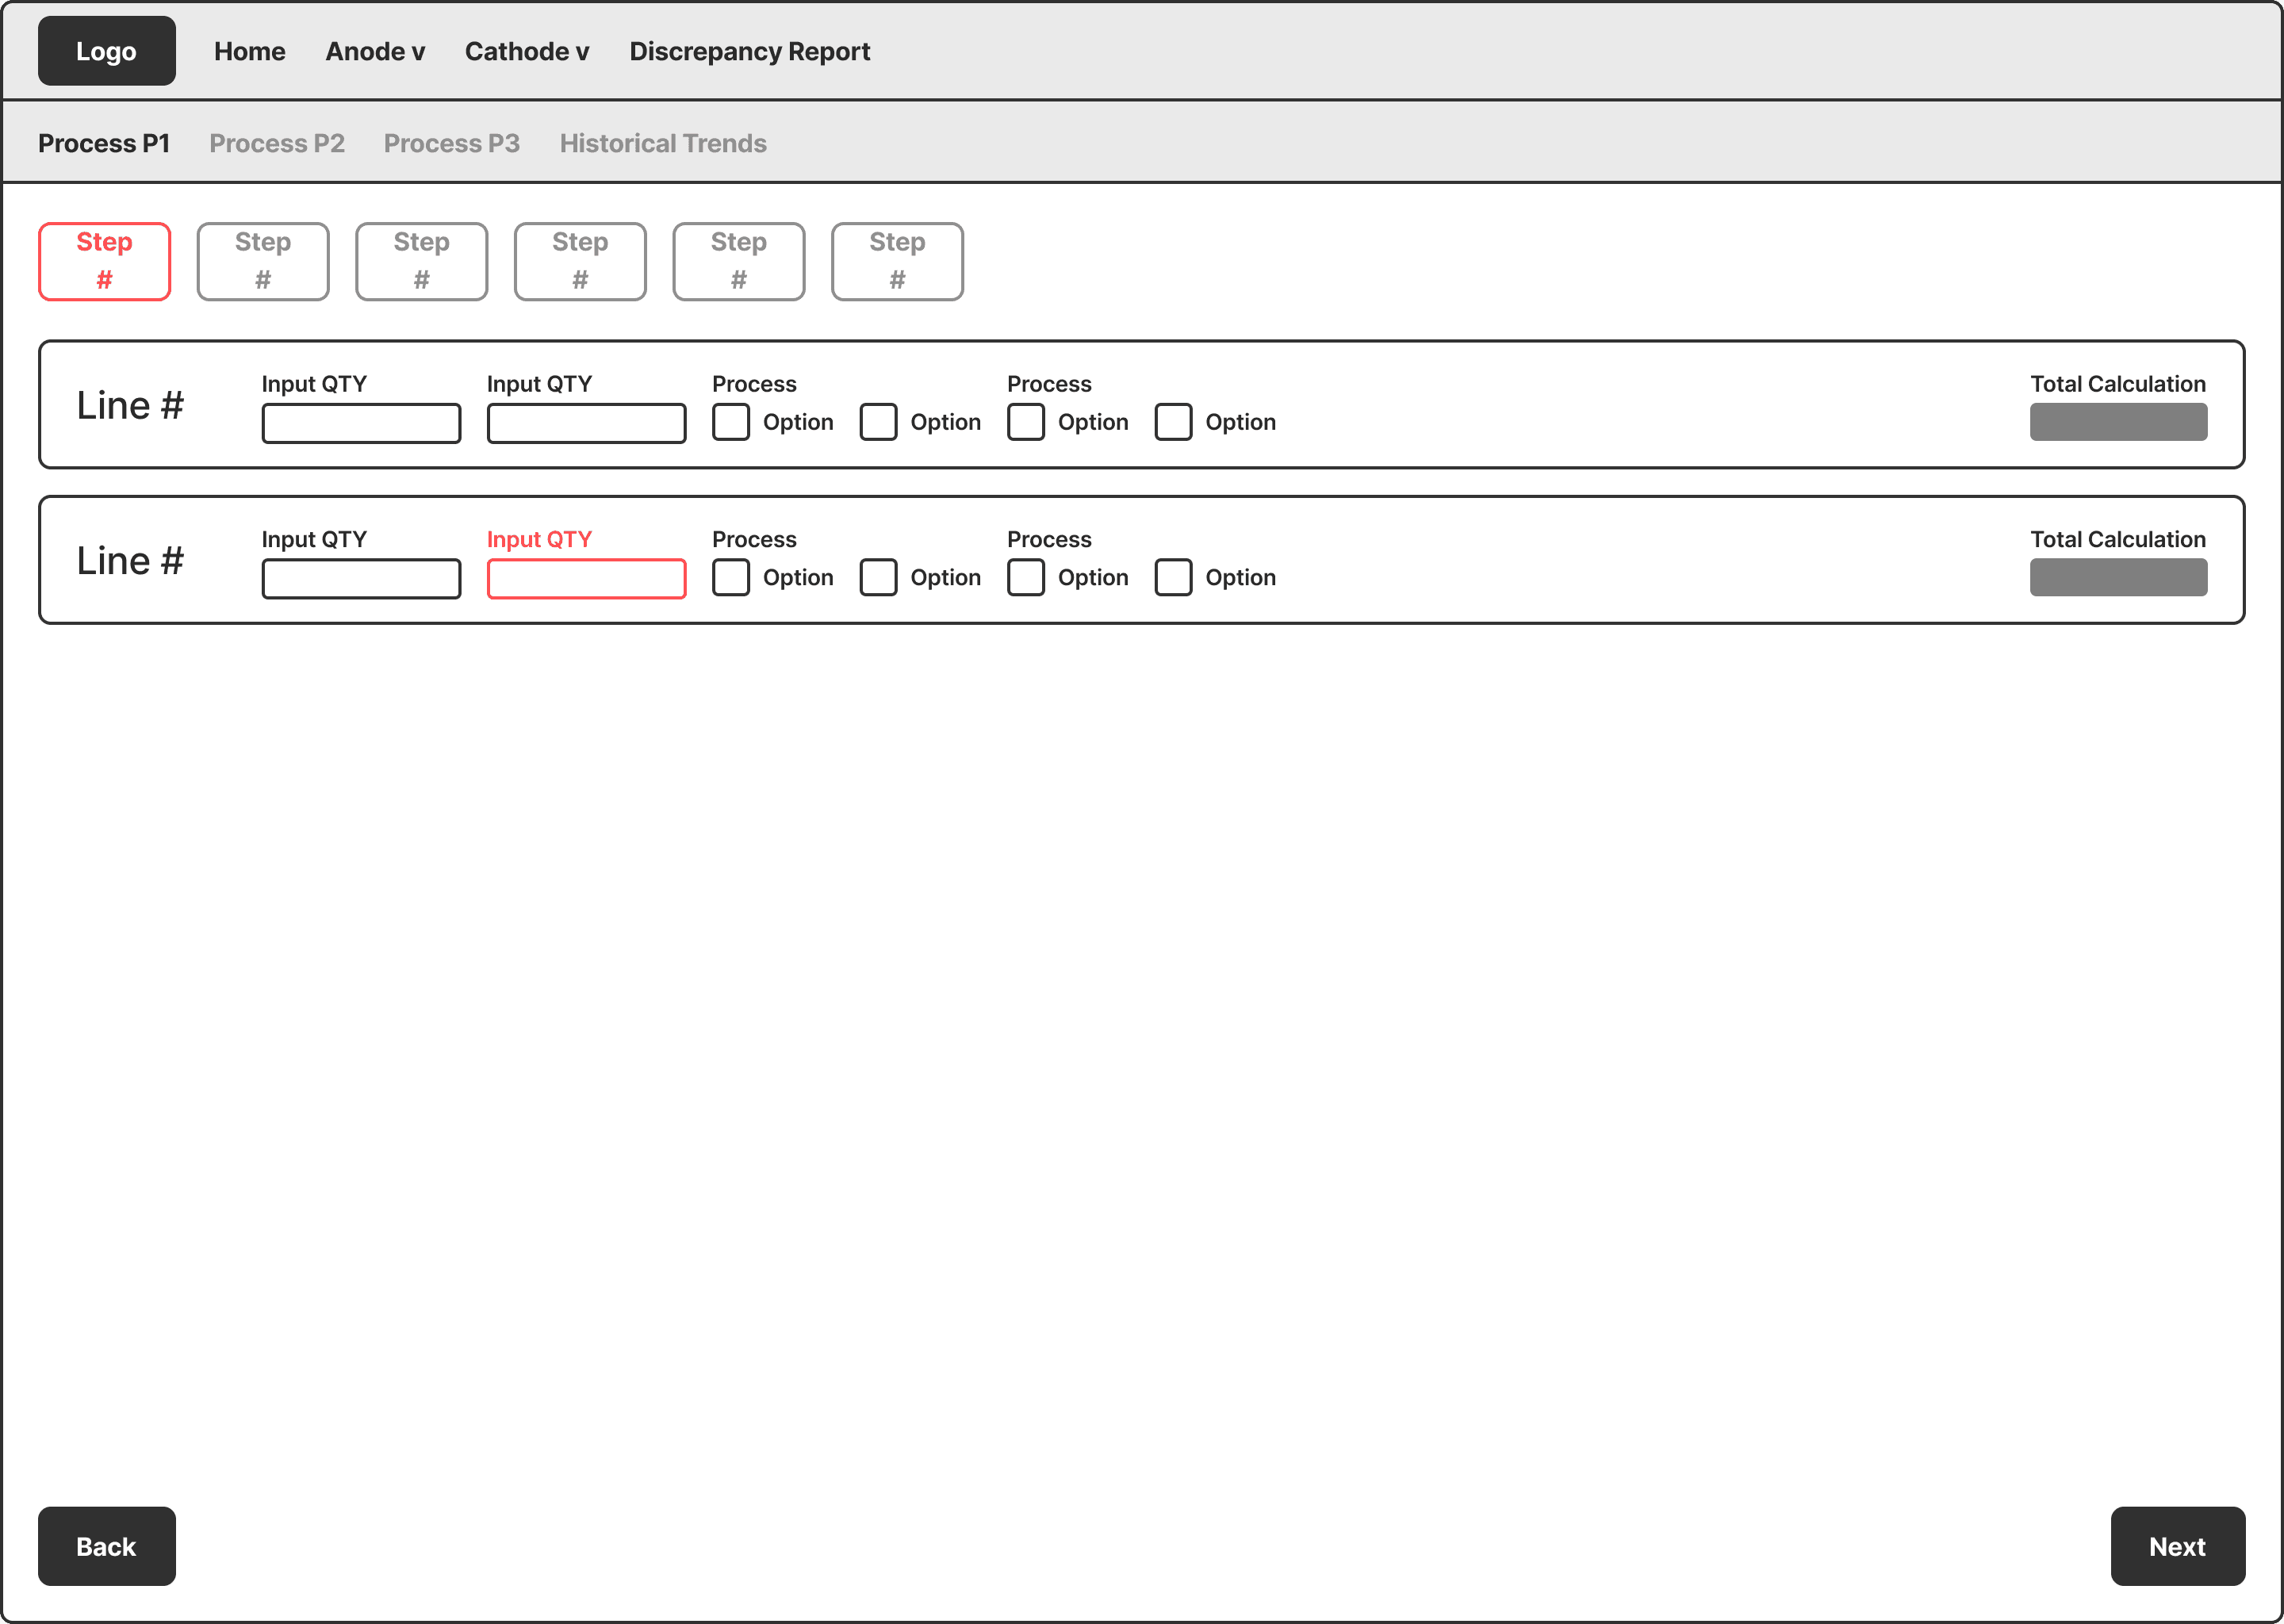Select the Process P3 tab
This screenshot has width=2284, height=1624.
tap(452, 143)
